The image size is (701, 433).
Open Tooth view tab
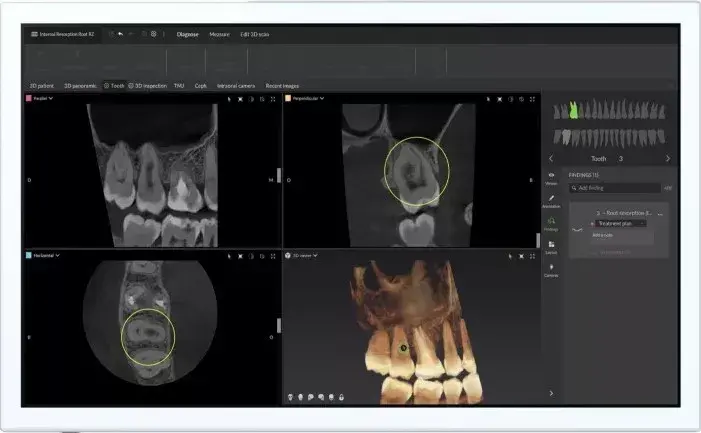click(x=114, y=86)
